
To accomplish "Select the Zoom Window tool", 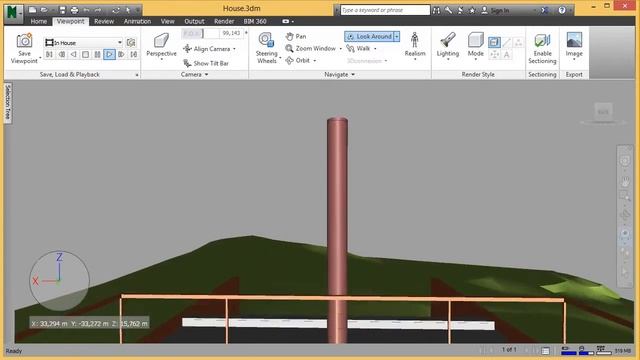I will (x=311, y=48).
